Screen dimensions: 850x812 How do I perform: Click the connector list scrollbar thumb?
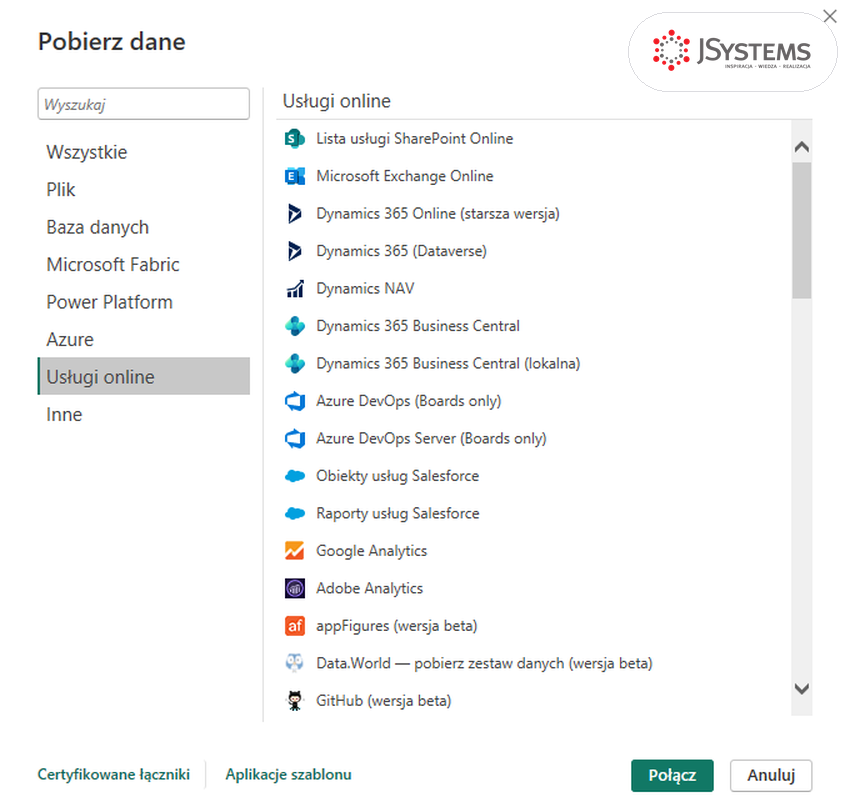[x=802, y=230]
